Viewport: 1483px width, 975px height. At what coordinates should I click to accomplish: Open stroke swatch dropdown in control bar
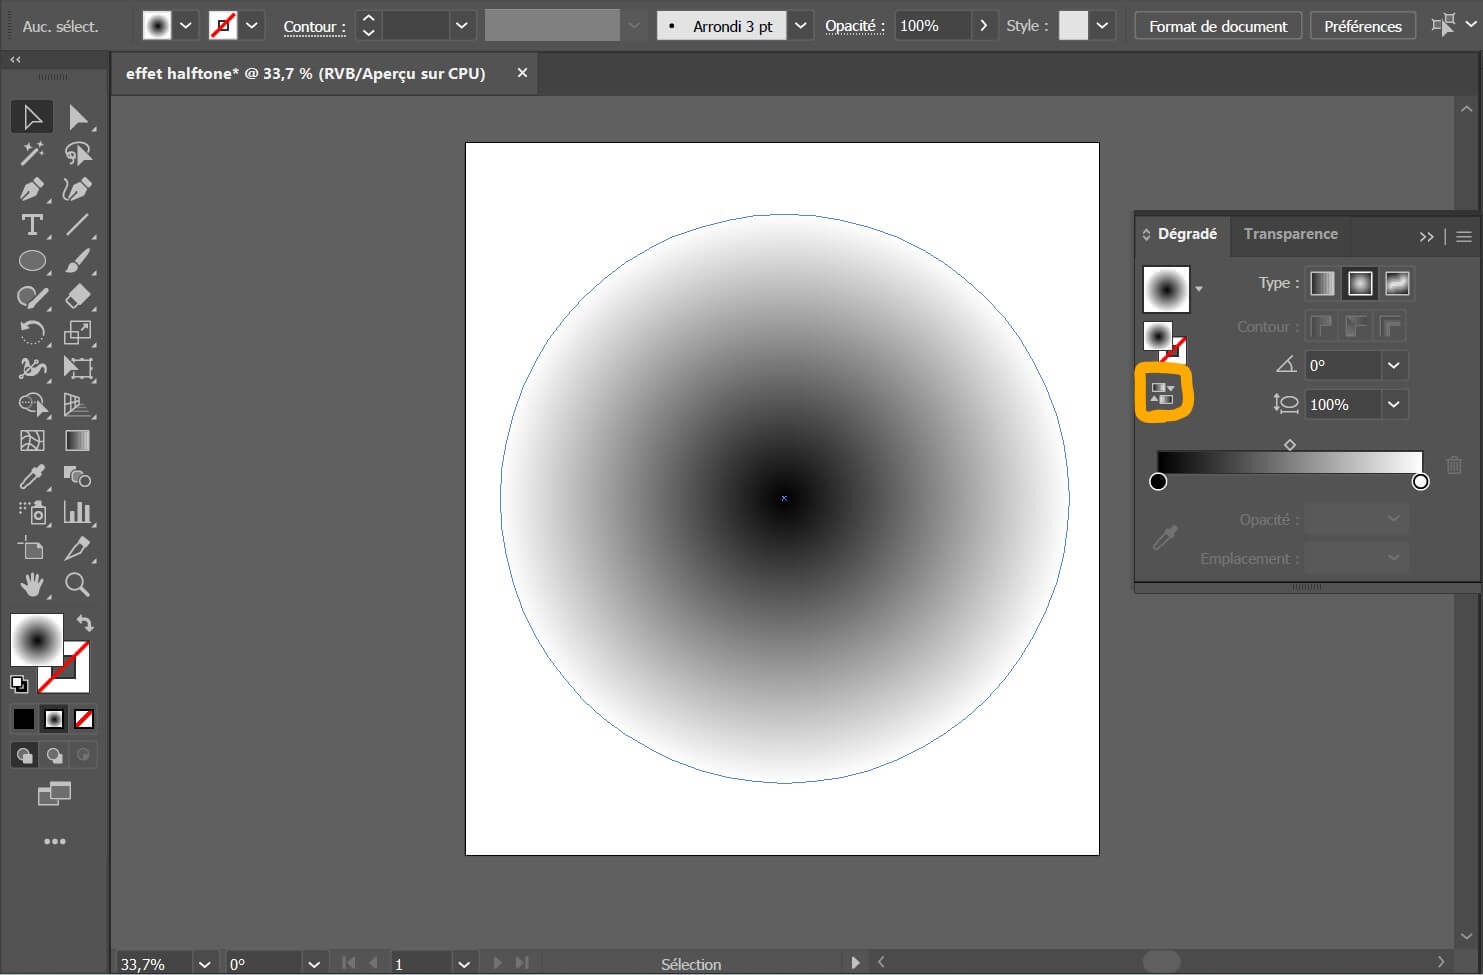pos(252,26)
